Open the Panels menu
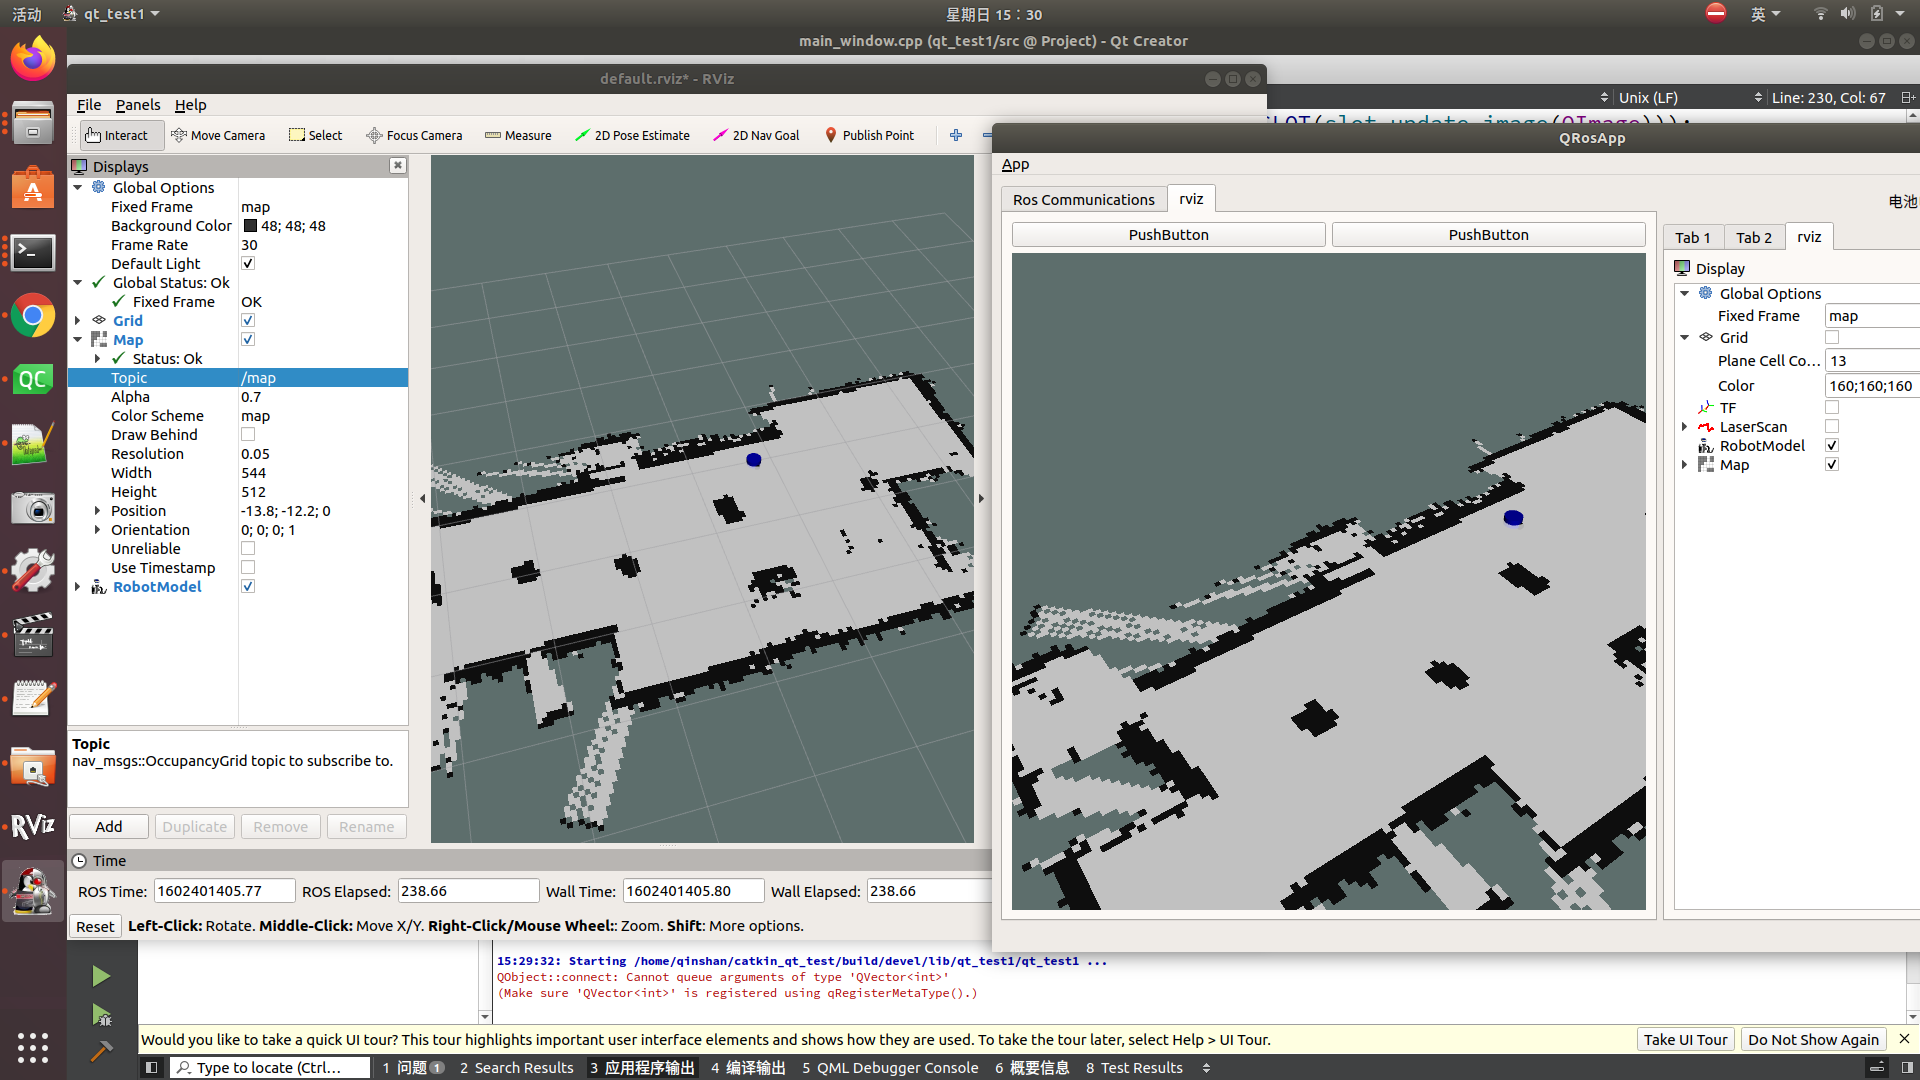This screenshot has width=1920, height=1080. [137, 105]
